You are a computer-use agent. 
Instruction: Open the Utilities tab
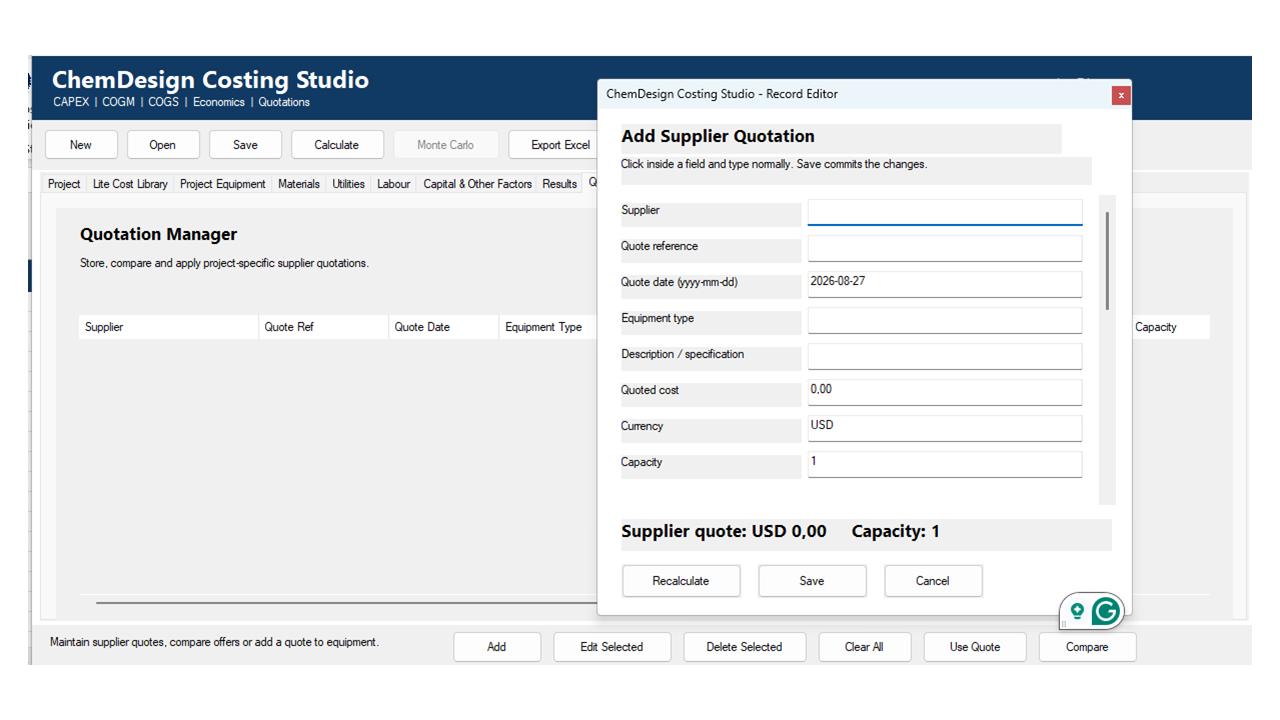pyautogui.click(x=348, y=184)
